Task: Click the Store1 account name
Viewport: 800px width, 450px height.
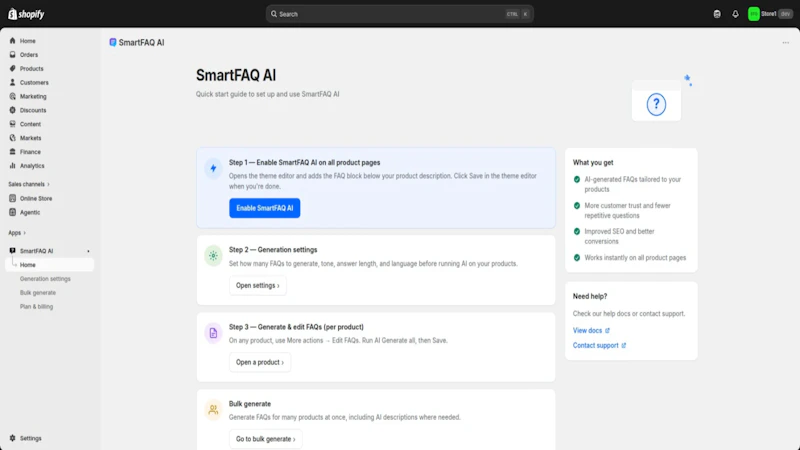Action: [x=768, y=14]
